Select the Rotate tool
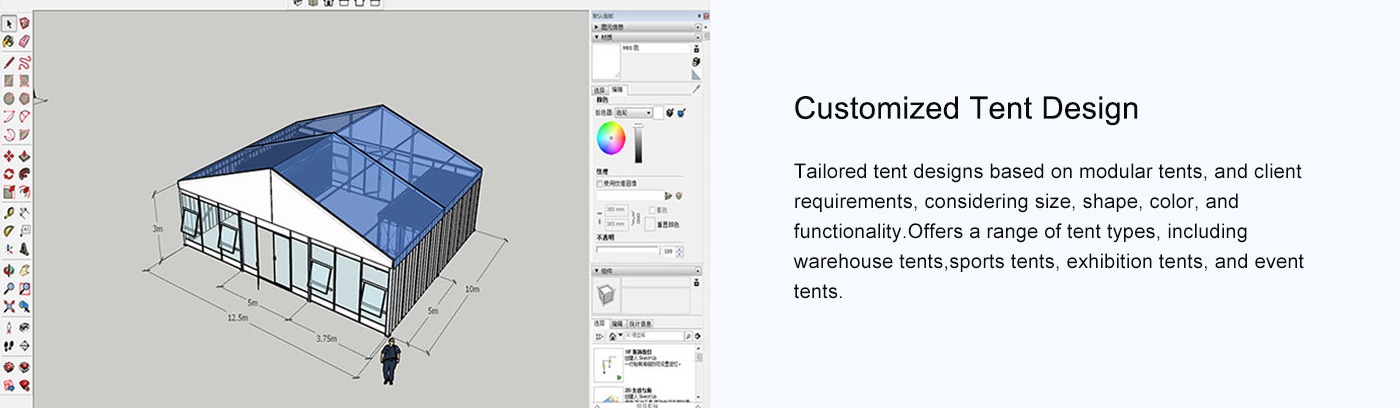The width and height of the screenshot is (1400, 408). click(x=9, y=173)
